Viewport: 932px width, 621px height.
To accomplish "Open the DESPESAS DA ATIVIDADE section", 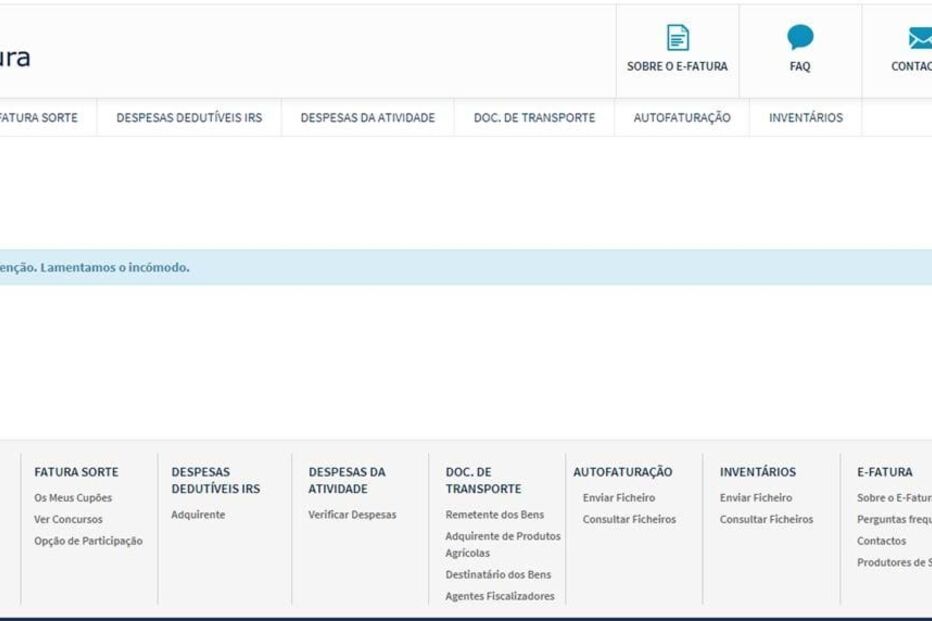I will (366, 117).
